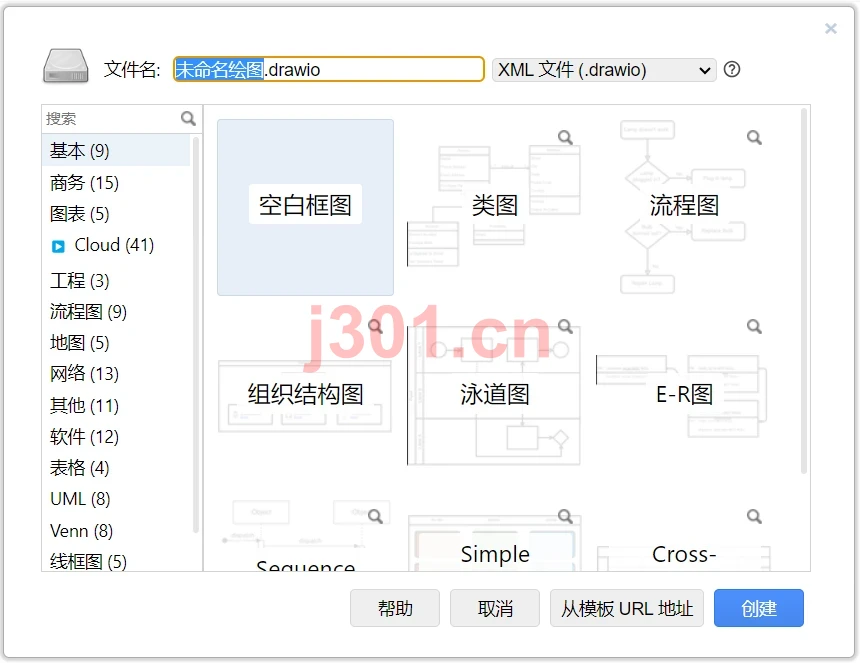This screenshot has height=663, width=860.
Task: Preview 组织结构图 template with its magnifier
Action: click(x=375, y=326)
